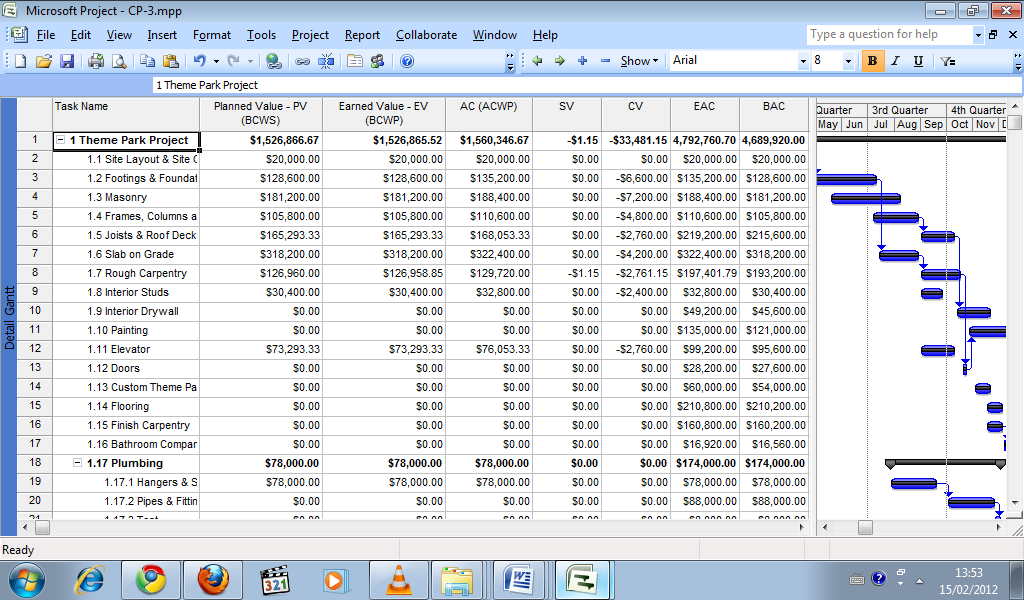Screen dimensions: 1024x600
Task: Click the AutoFilter funnel icon
Action: click(948, 61)
